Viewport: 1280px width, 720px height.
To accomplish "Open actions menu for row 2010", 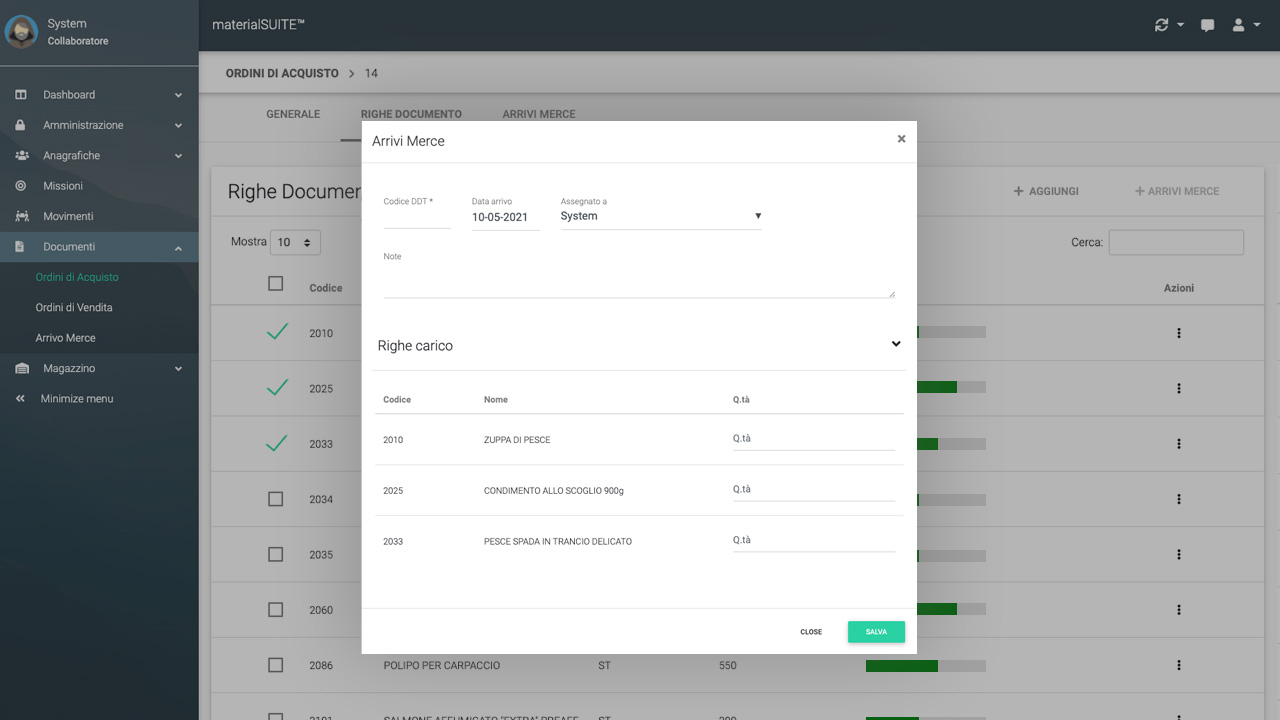I will [1179, 333].
